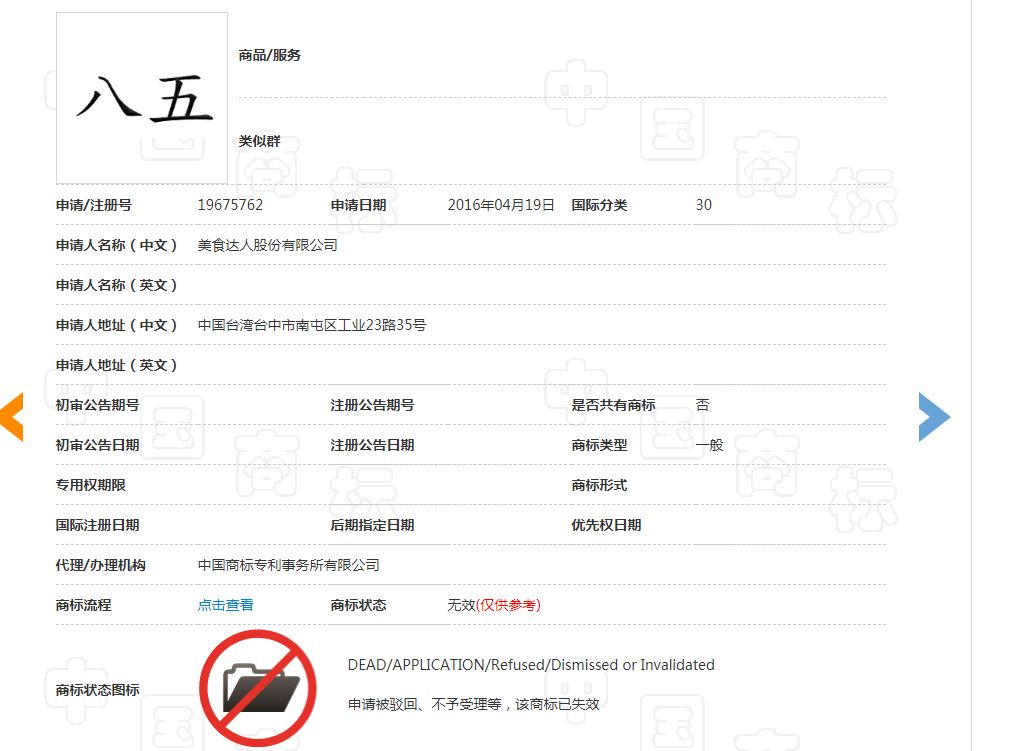Select application number 19675762
Viewport: 1013px width, 751px height.
[x=230, y=205]
